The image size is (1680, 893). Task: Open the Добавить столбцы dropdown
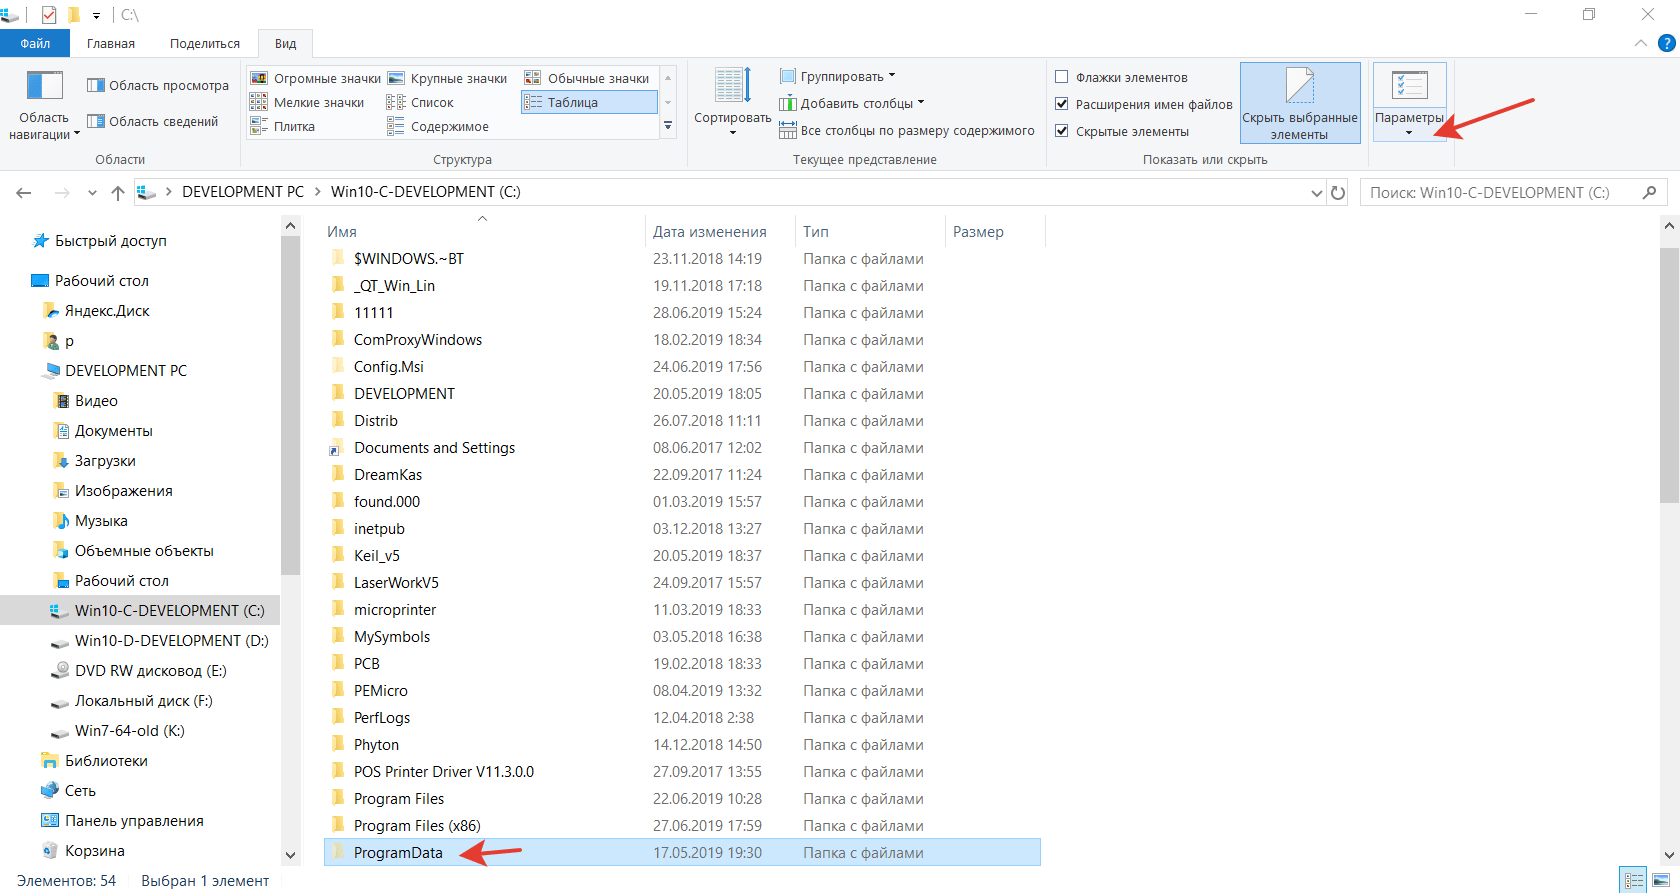point(852,103)
